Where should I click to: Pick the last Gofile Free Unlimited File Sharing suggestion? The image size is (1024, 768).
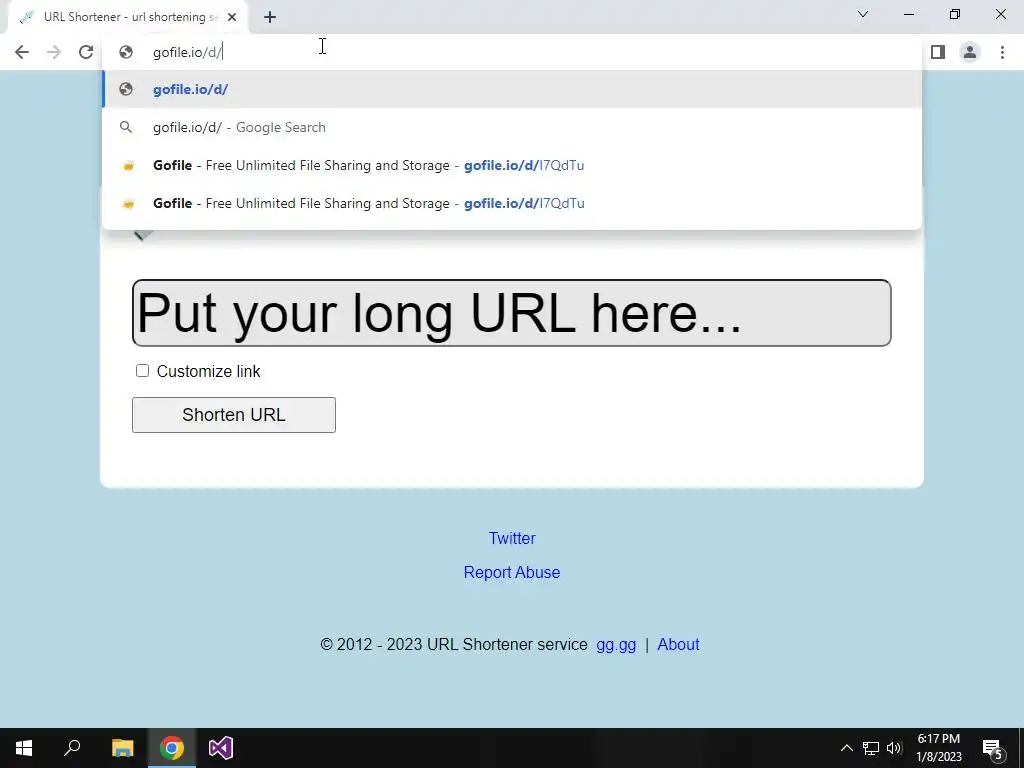513,203
